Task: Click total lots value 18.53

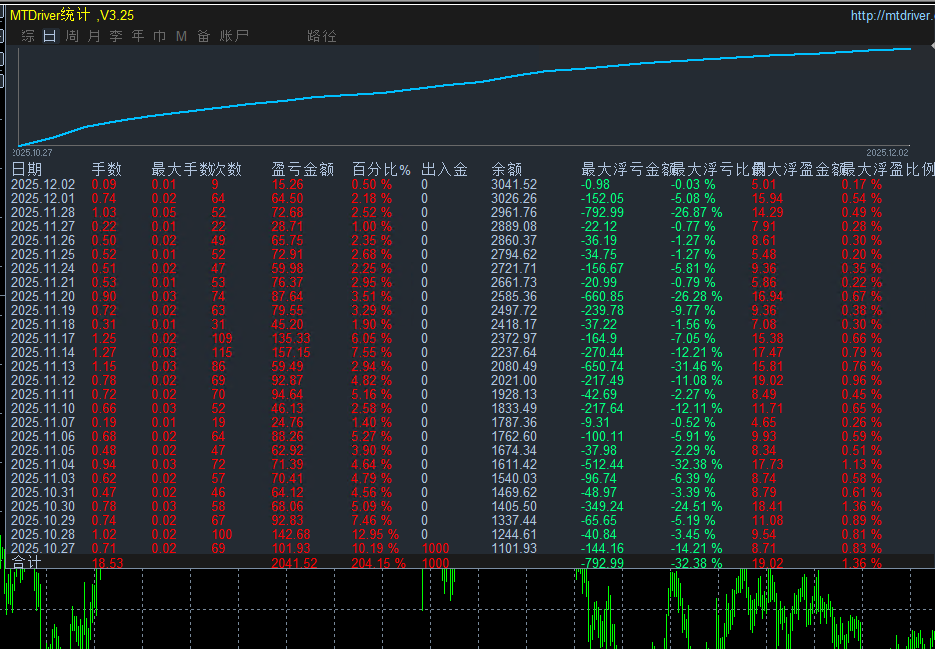Action: point(108,563)
